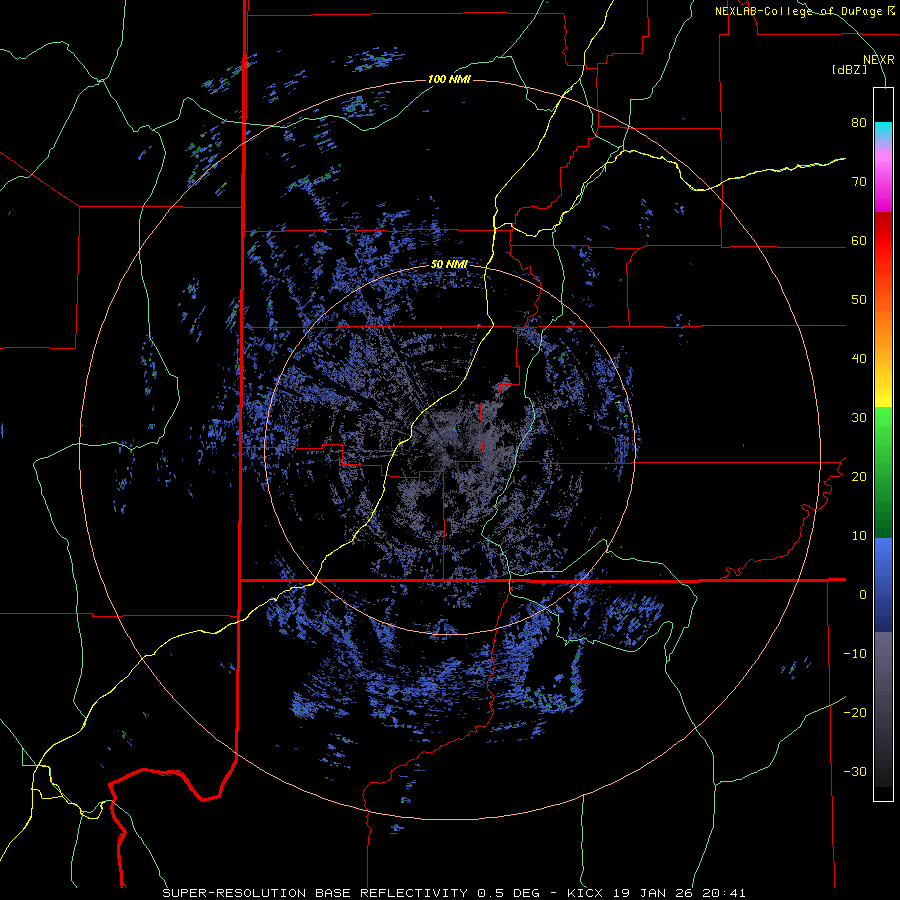Screen dimensions: 900x900
Task: Click the NEXR label above the color scale
Action: coord(878,60)
